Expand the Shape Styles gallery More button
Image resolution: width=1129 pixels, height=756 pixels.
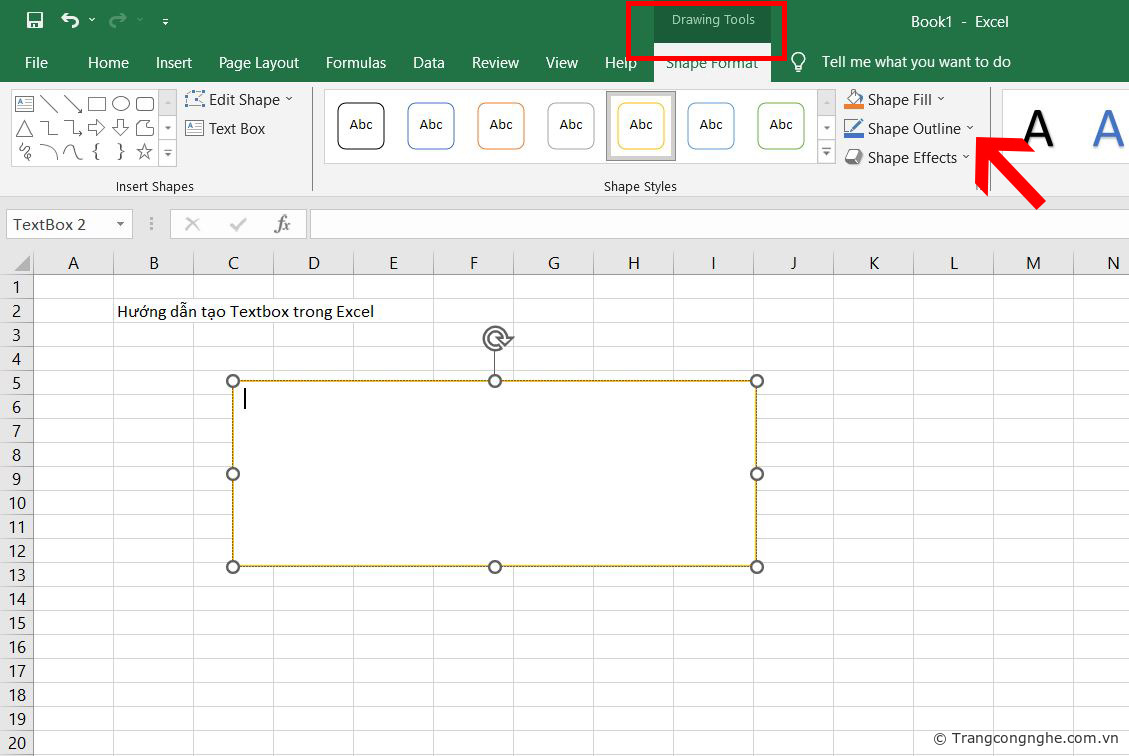pyautogui.click(x=826, y=153)
